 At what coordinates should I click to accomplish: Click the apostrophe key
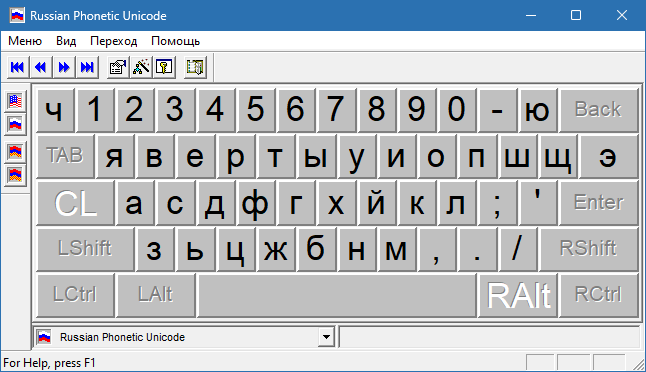pos(538,203)
